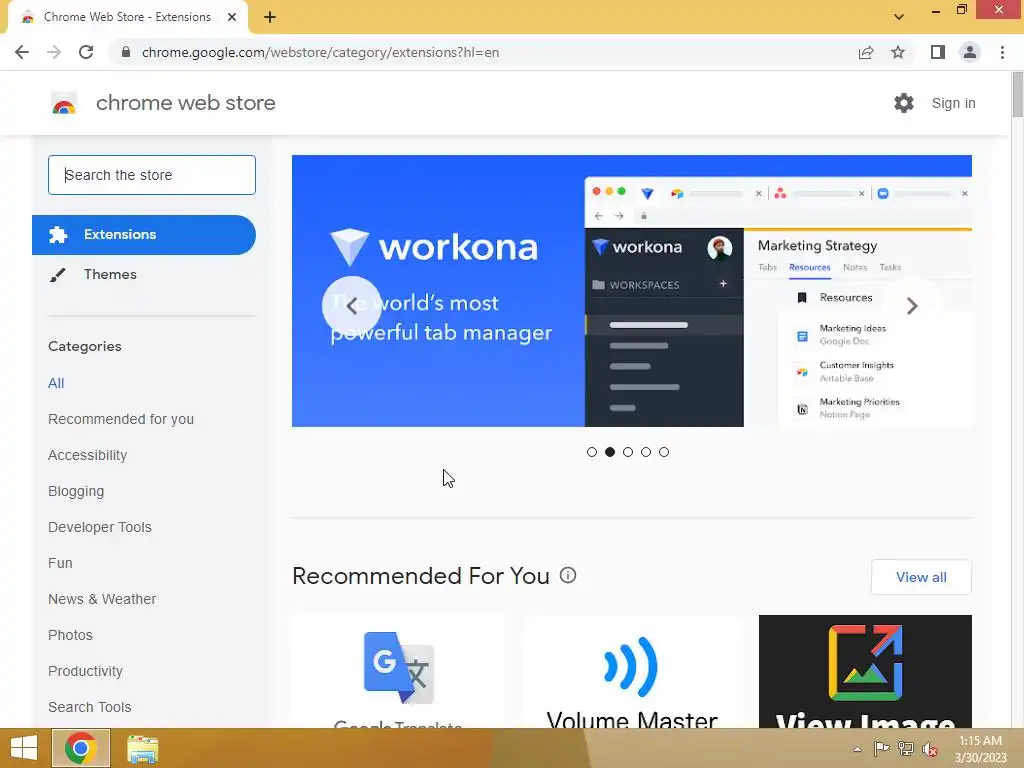
Task: Select the Extensions section
Action: coord(144,234)
